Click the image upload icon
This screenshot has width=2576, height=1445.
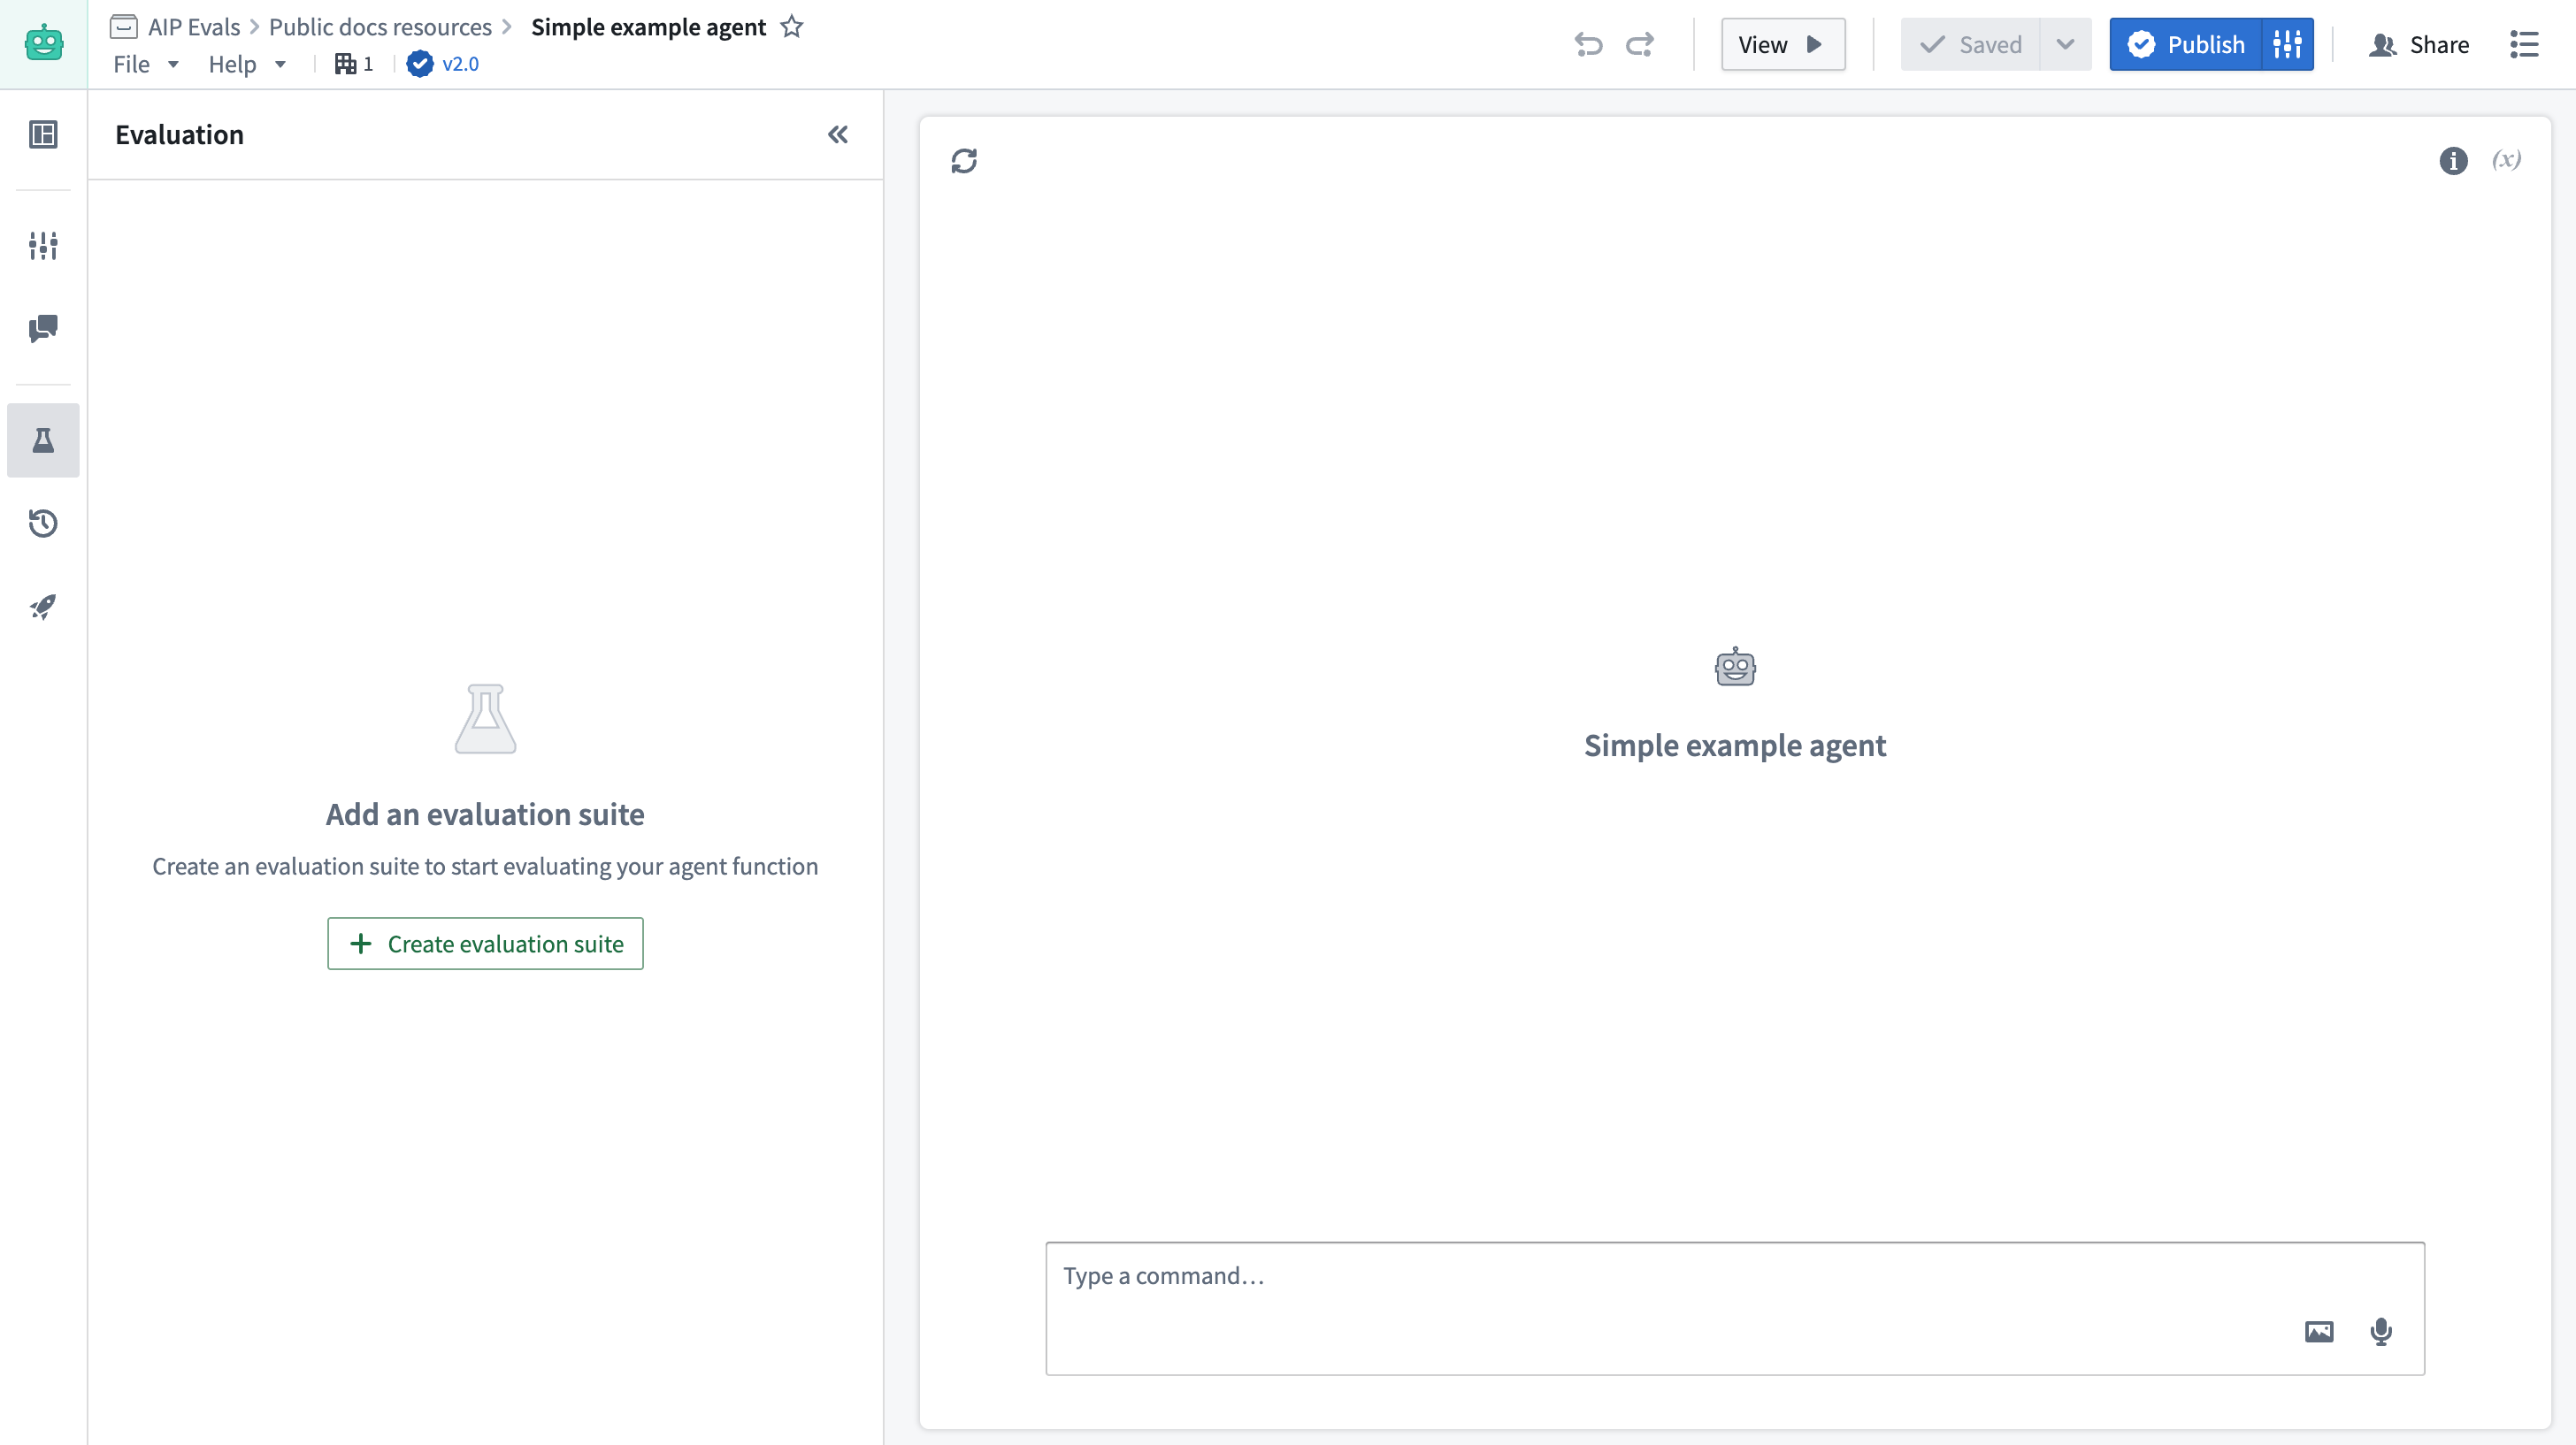[2319, 1331]
